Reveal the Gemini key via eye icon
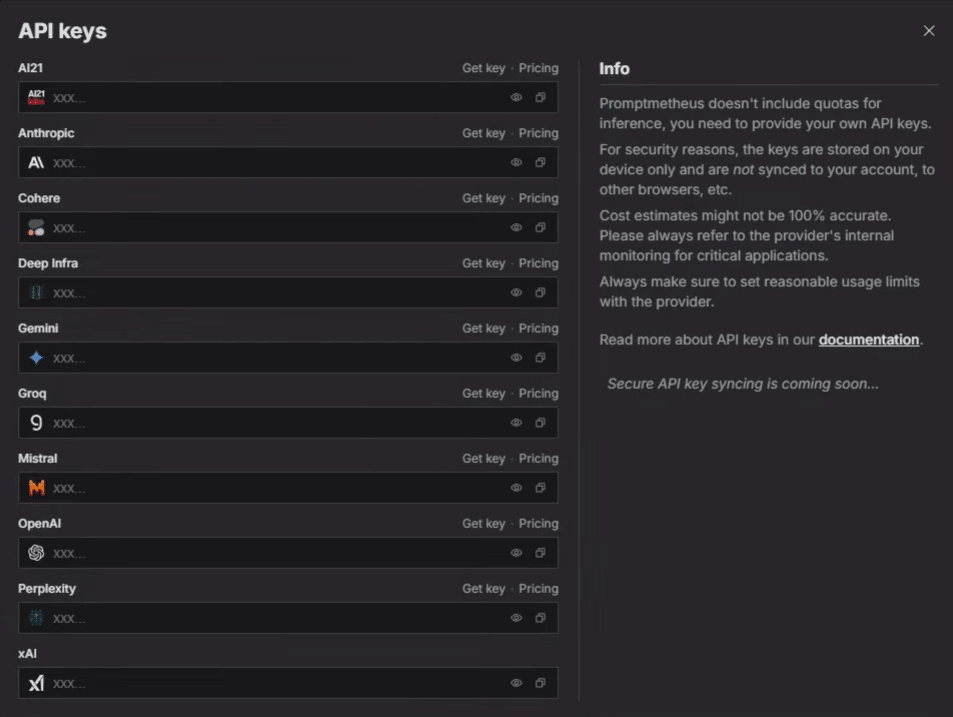953x717 pixels. pos(516,357)
